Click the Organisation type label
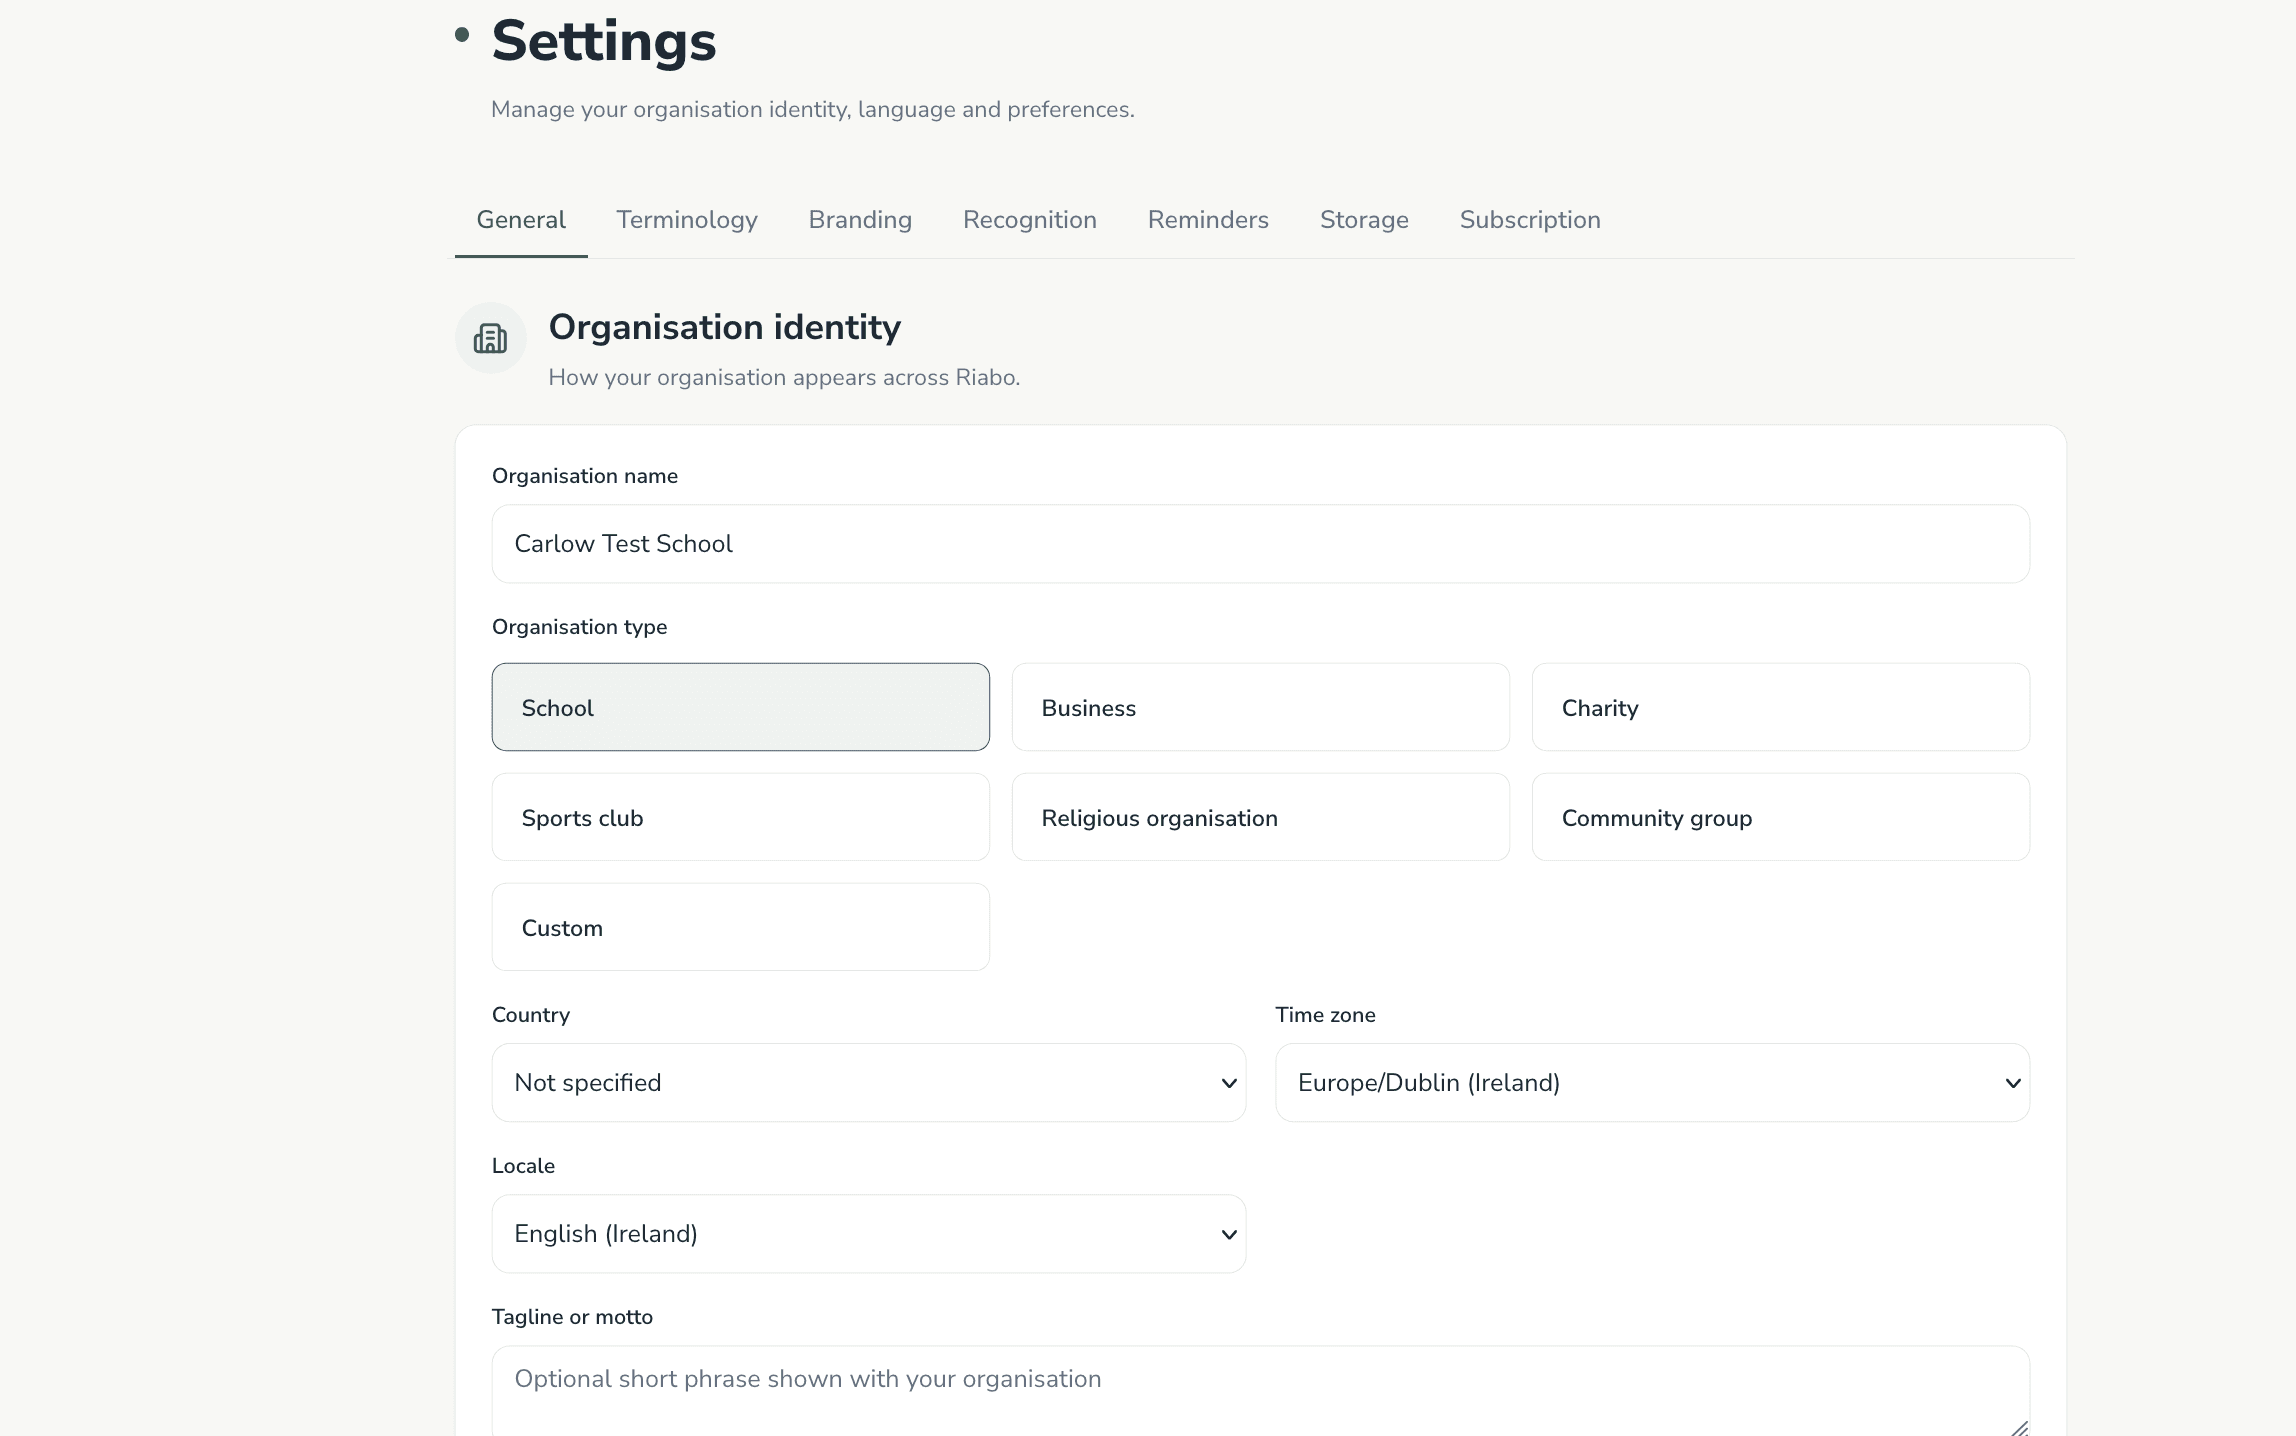The image size is (2296, 1436). 580,627
